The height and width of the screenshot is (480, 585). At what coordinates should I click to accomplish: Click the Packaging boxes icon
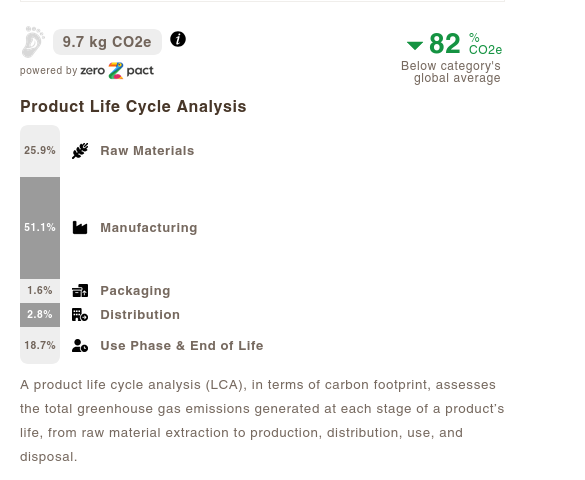coord(80,291)
